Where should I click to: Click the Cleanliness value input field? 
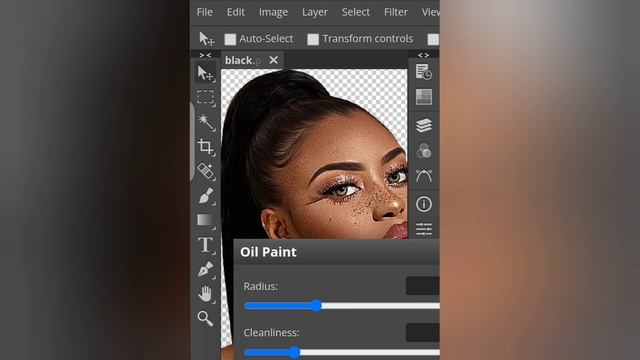pos(422,332)
